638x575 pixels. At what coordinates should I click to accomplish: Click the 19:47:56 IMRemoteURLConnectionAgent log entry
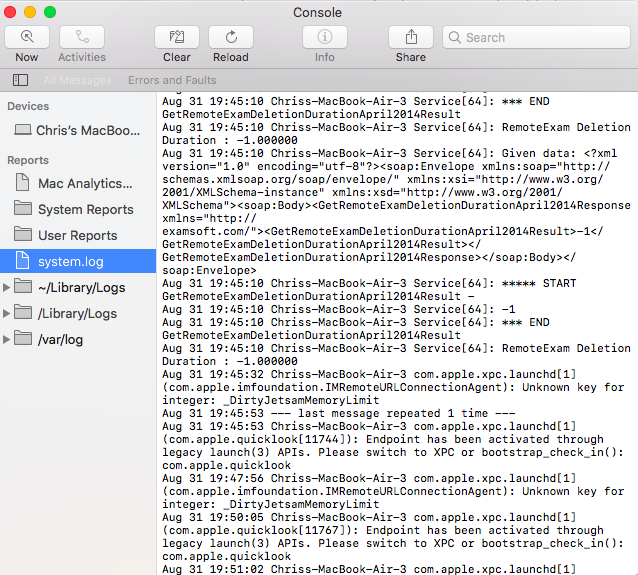[x=393, y=492]
